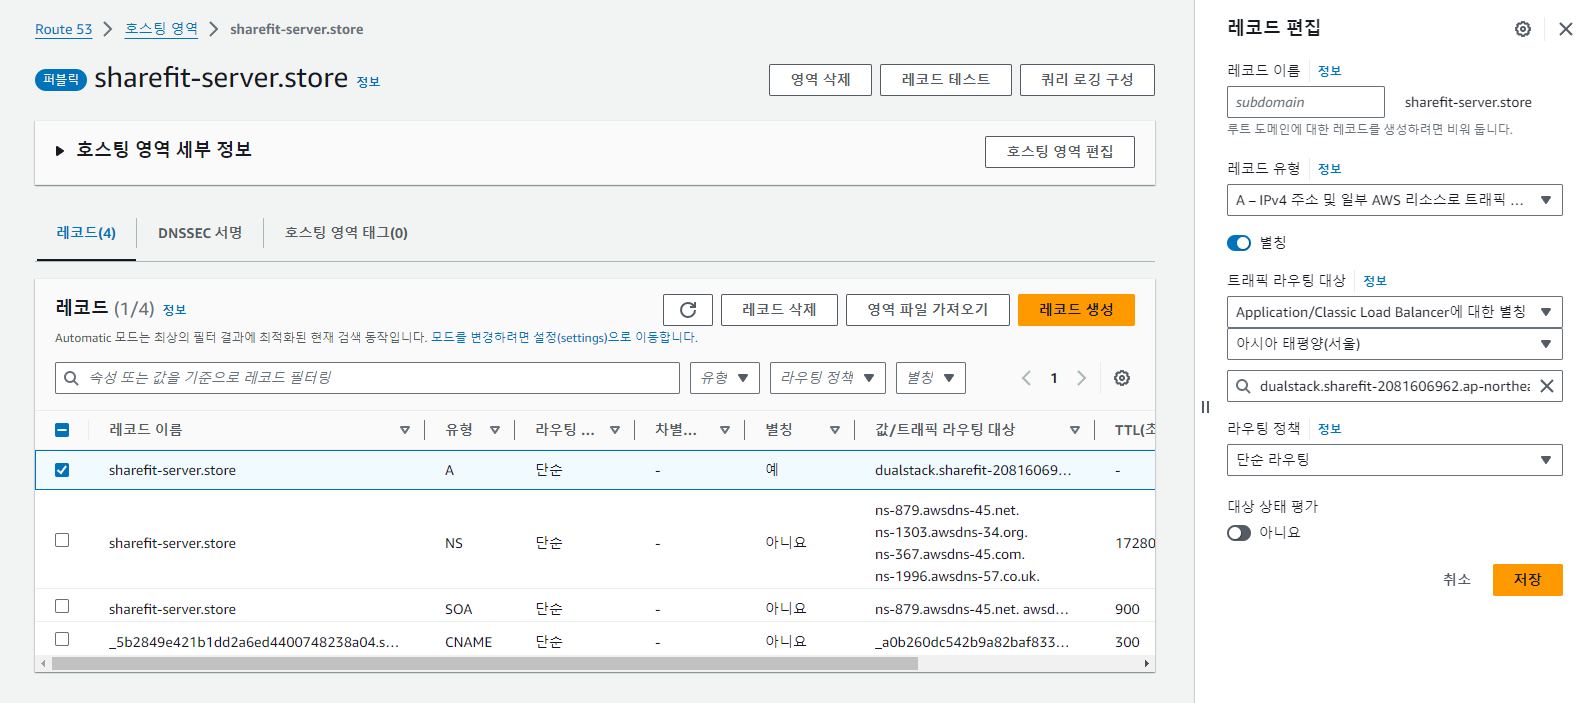Turn off the alias toggle switch
Image resolution: width=1587 pixels, height=703 pixels.
pos(1239,243)
